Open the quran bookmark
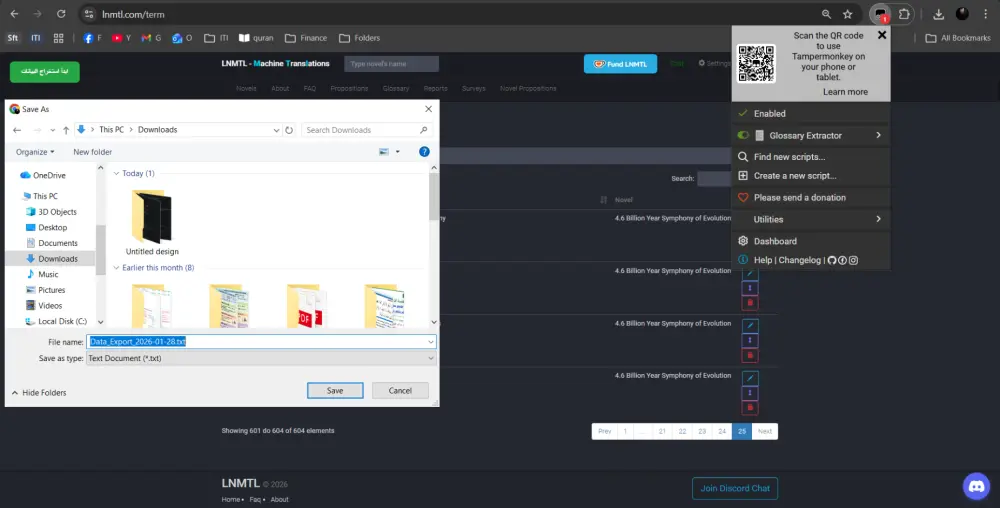This screenshot has width=1000, height=508. (256, 38)
